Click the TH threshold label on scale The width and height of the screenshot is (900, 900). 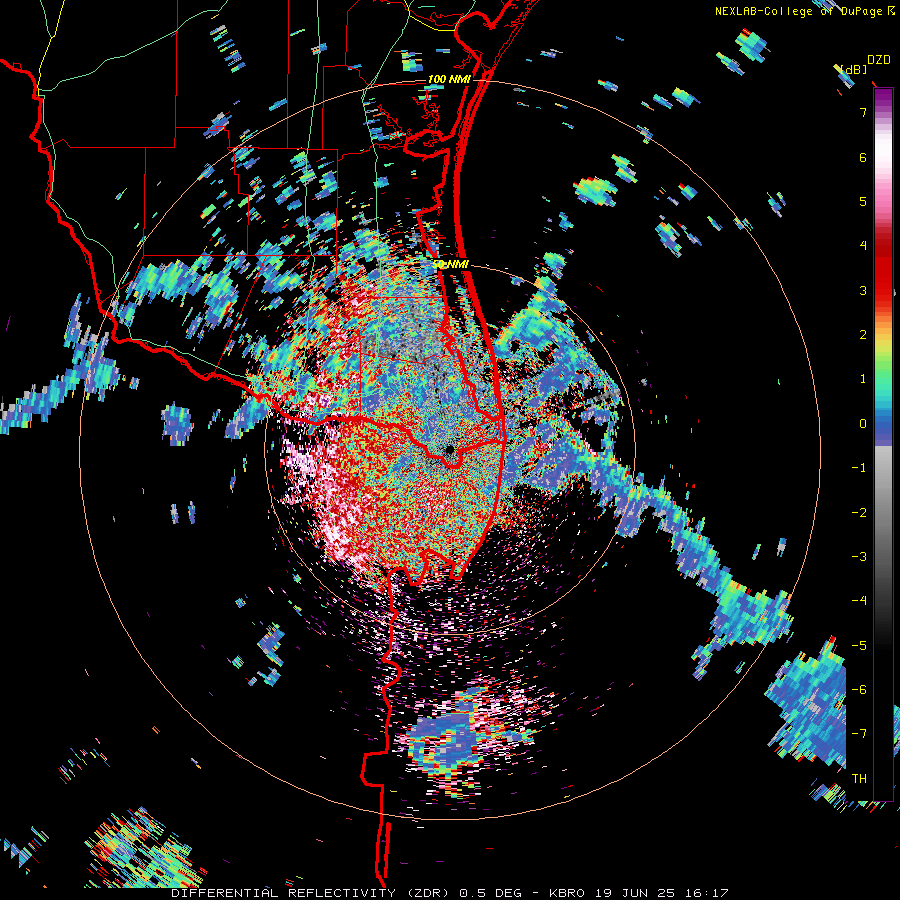click(859, 779)
